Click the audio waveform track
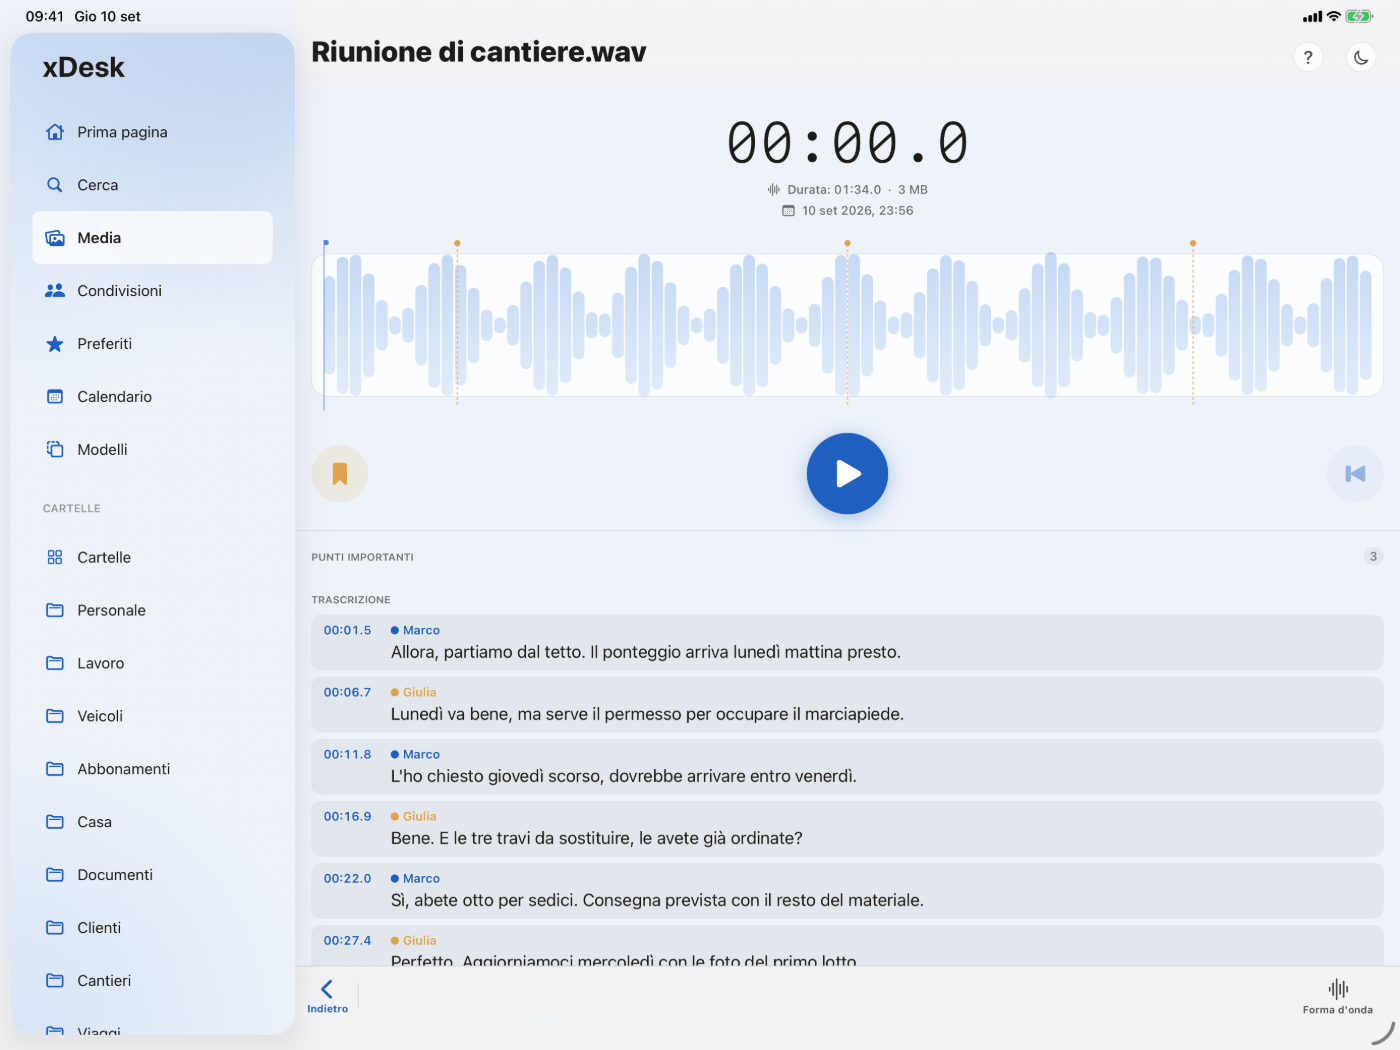 847,325
